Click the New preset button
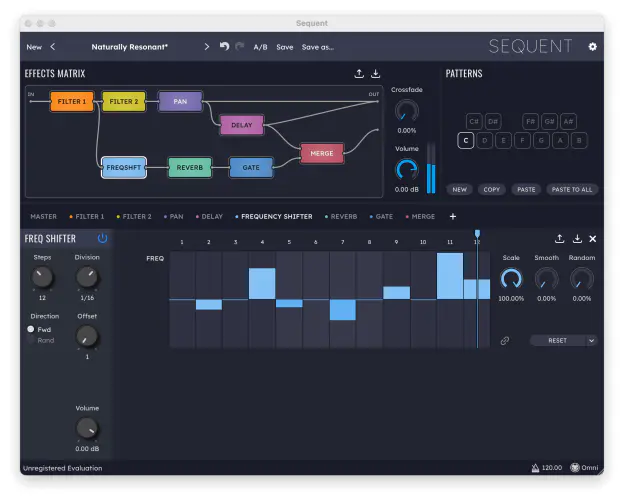The image size is (624, 500). point(34,47)
